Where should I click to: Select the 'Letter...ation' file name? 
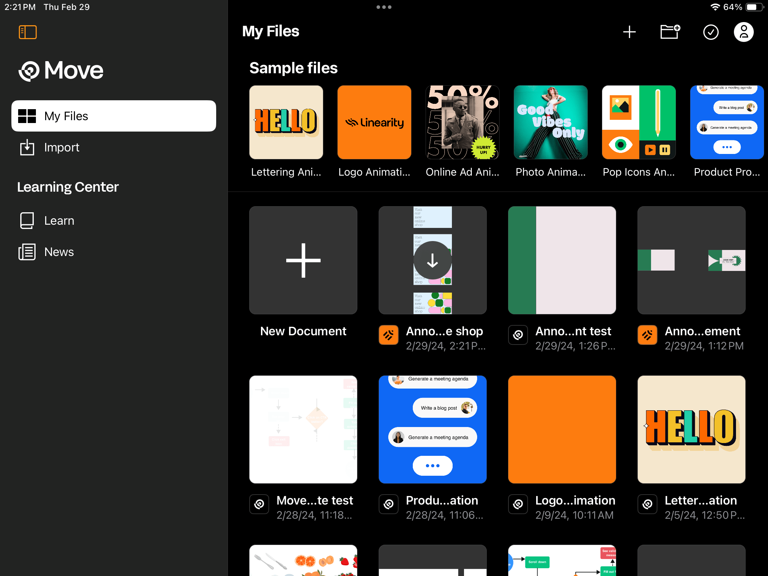700,501
